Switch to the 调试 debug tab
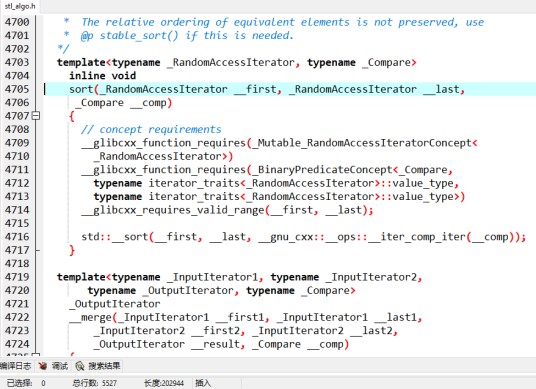The width and height of the screenshot is (536, 389). click(x=54, y=366)
